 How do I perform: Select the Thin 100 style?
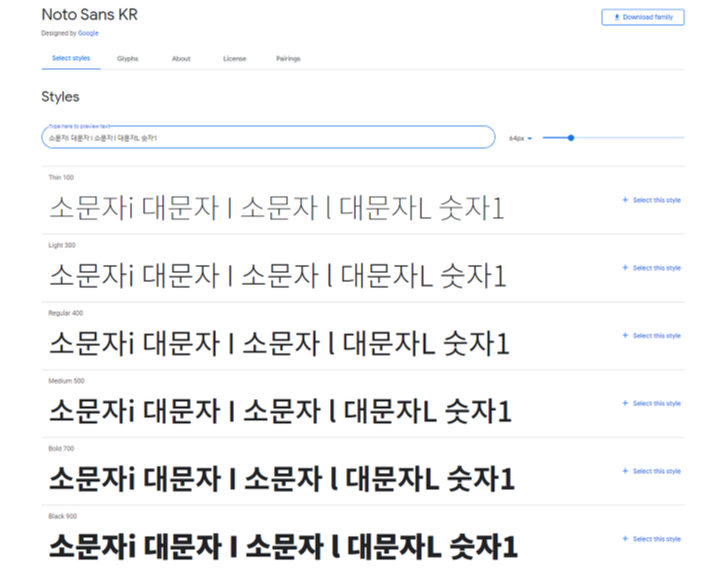coord(652,200)
